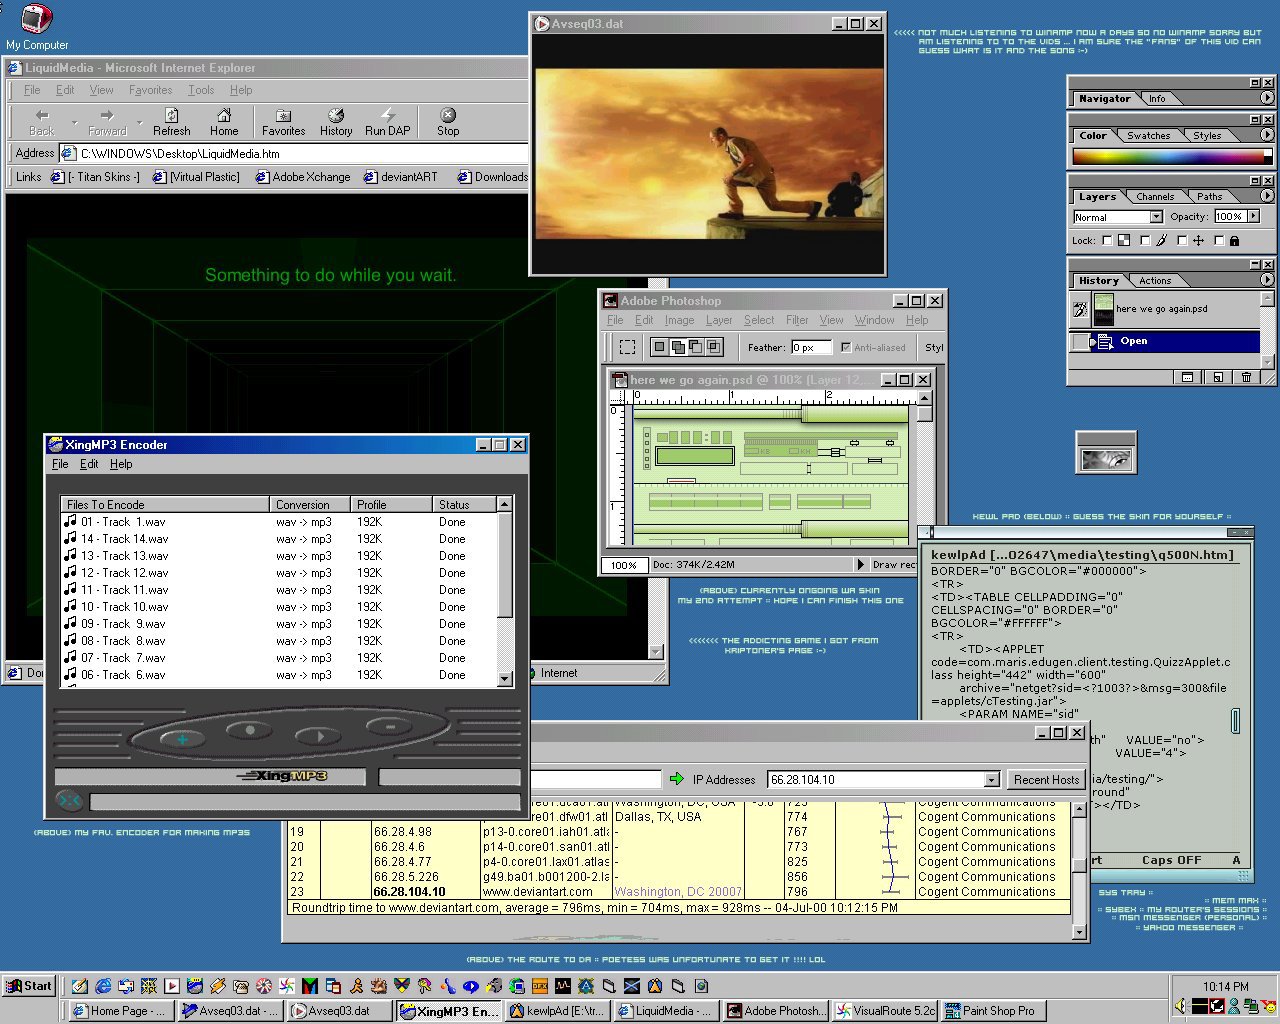This screenshot has height=1024, width=1280.
Task: Open Layers palette flyout menu arrow
Action: (x=1267, y=196)
